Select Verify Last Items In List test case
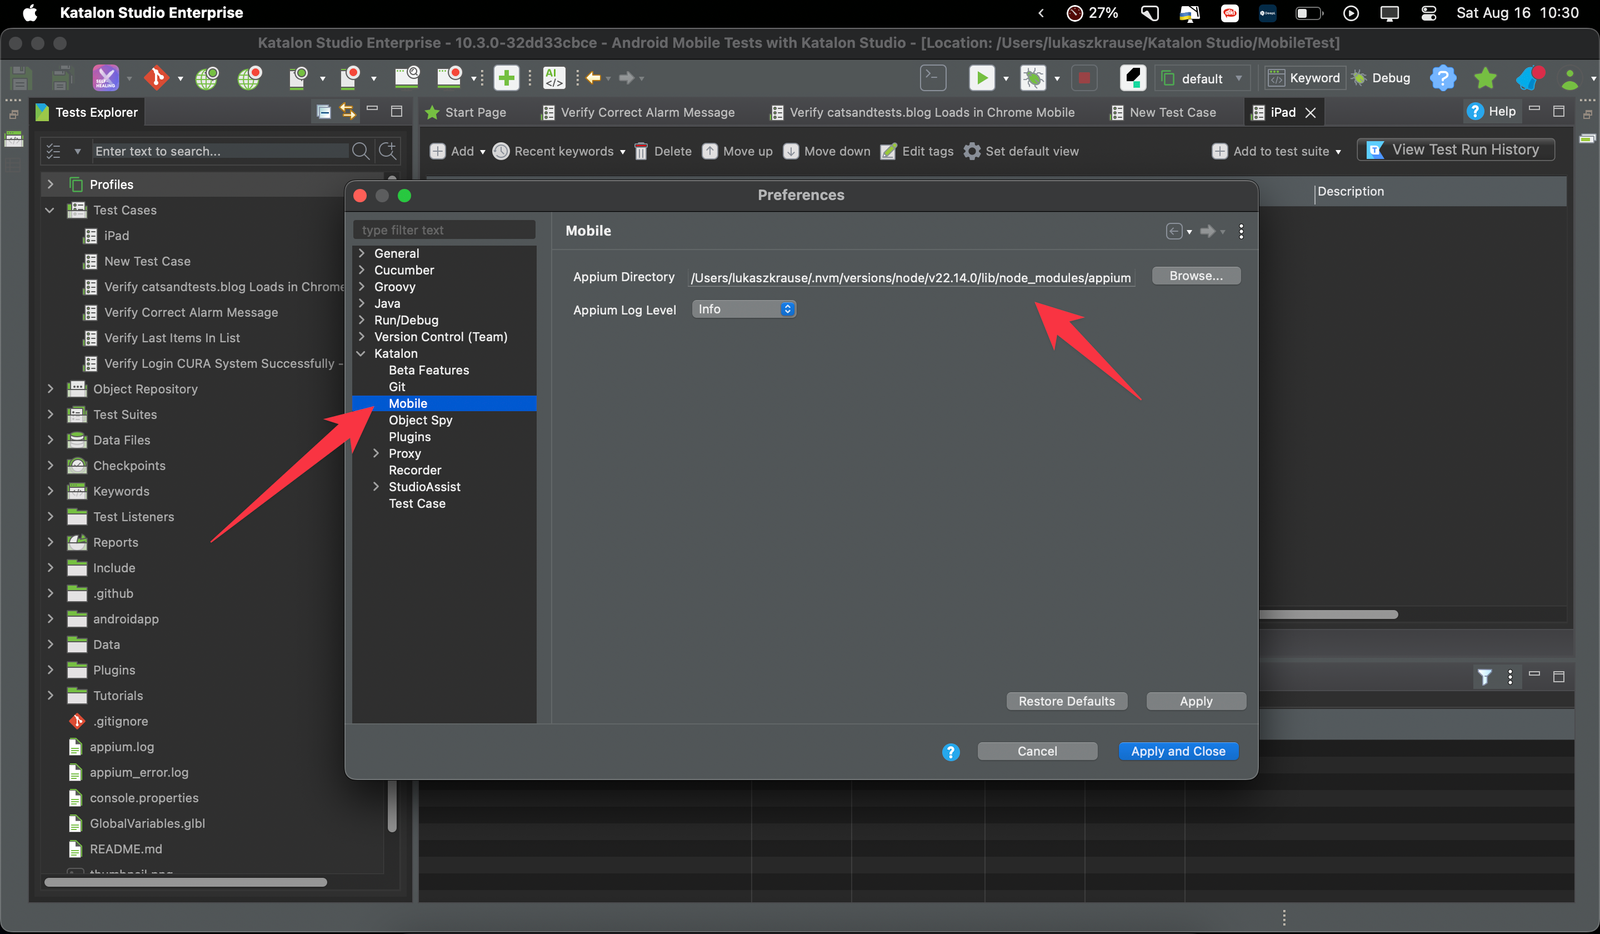This screenshot has width=1600, height=934. 172,338
